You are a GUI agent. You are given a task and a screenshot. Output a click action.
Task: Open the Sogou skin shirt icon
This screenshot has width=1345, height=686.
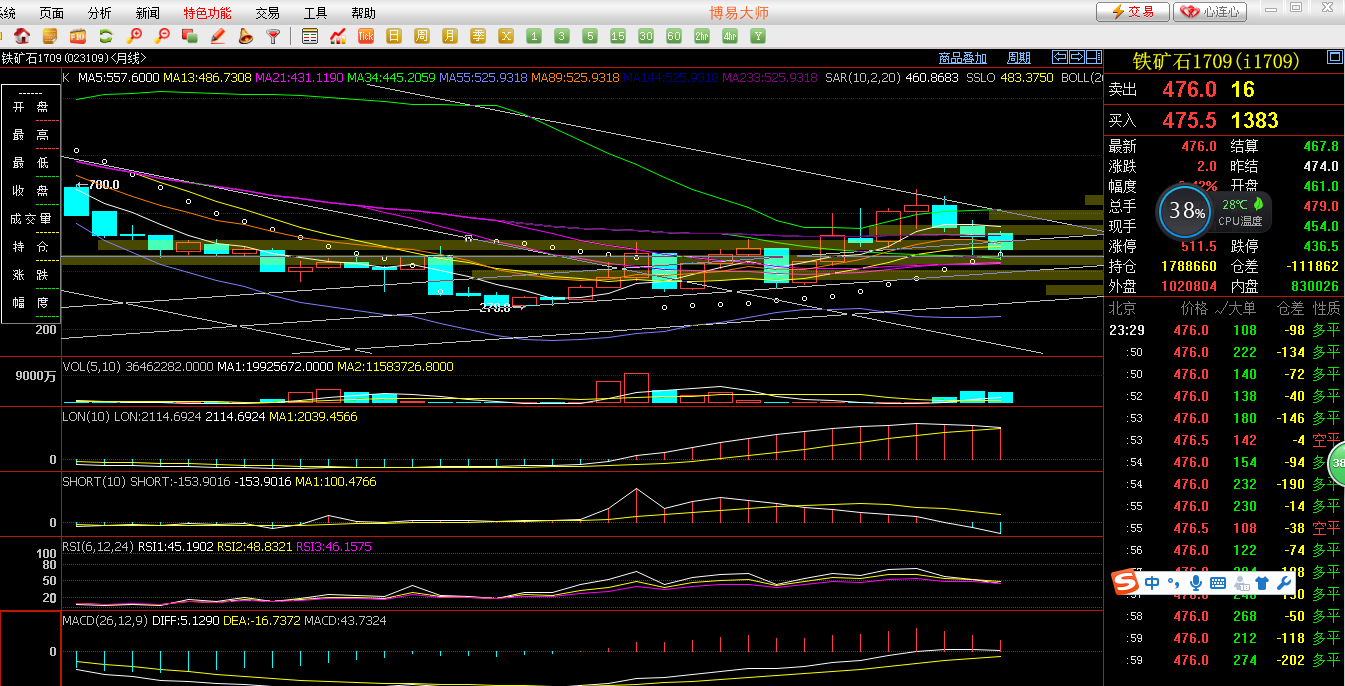[x=1261, y=582]
